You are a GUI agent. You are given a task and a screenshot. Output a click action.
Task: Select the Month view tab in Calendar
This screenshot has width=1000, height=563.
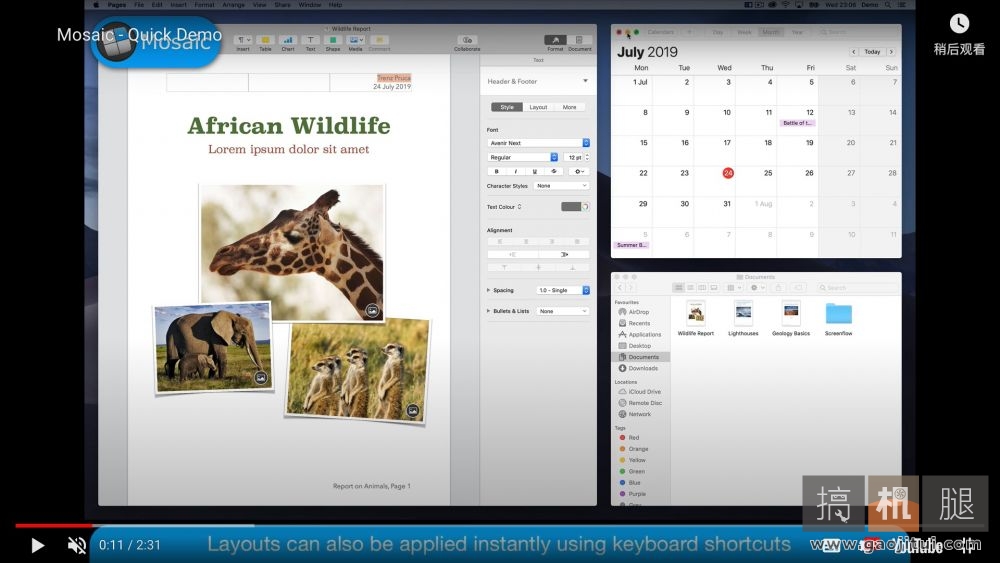(771, 32)
